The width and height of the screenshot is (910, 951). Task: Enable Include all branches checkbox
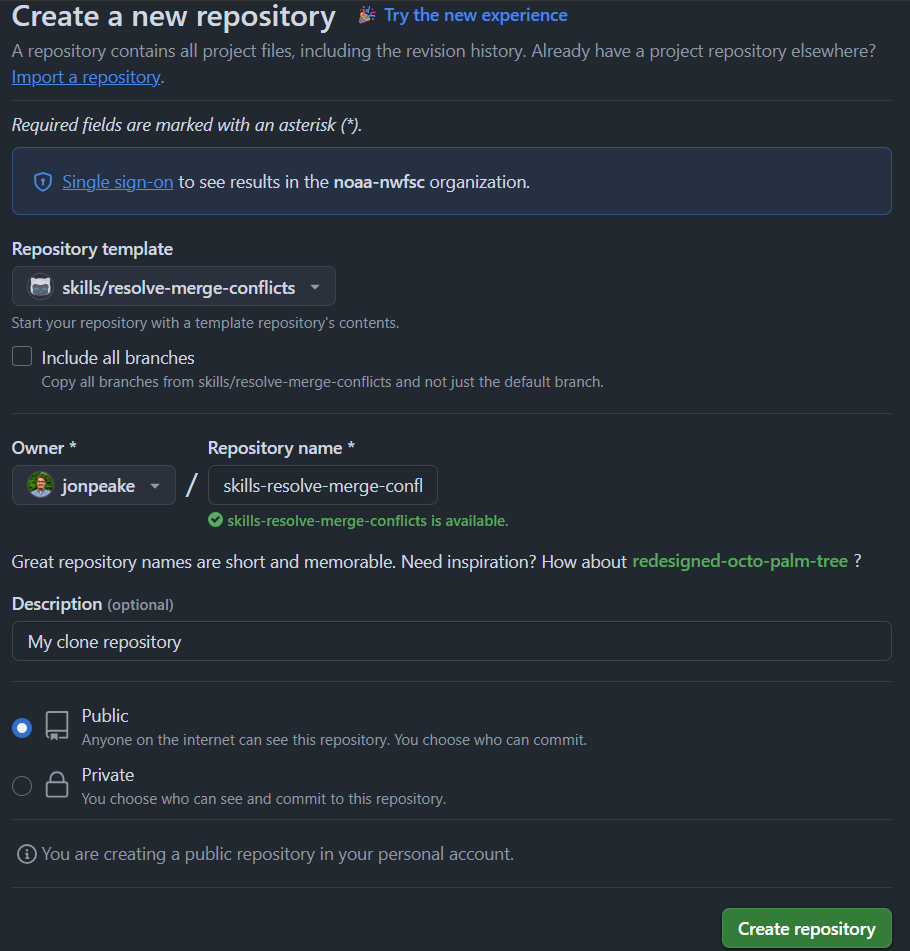[22, 357]
